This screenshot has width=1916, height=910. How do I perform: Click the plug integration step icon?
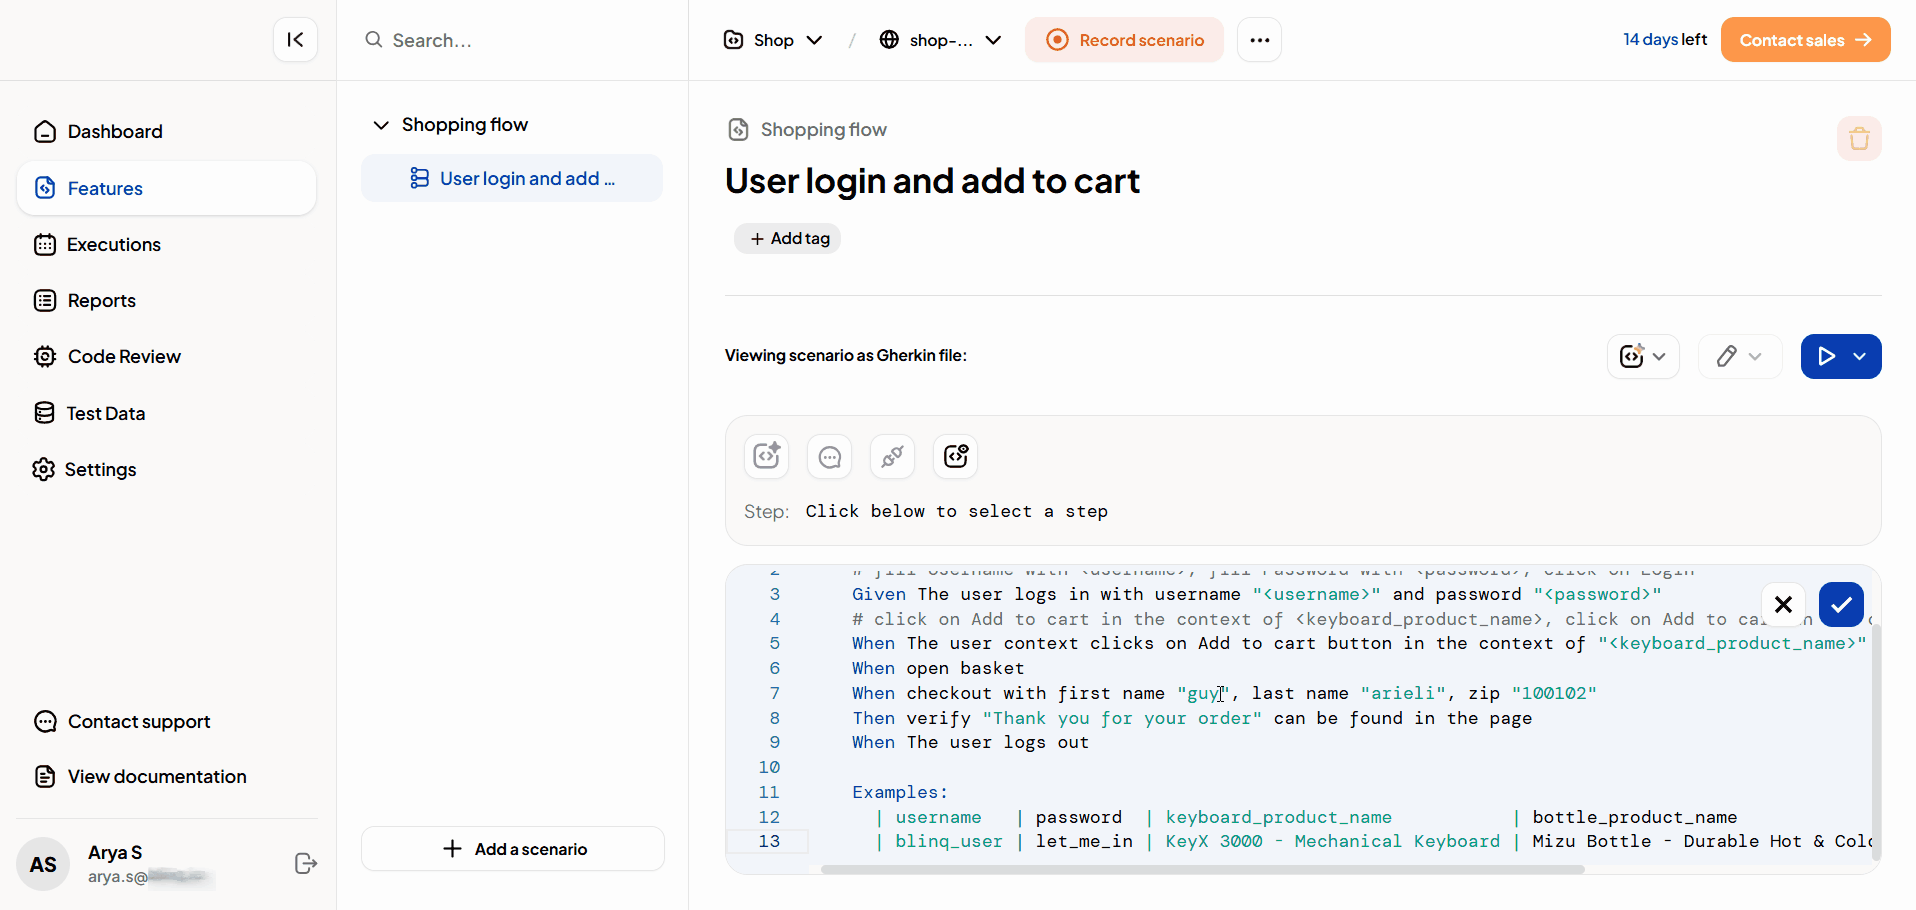tap(892, 456)
